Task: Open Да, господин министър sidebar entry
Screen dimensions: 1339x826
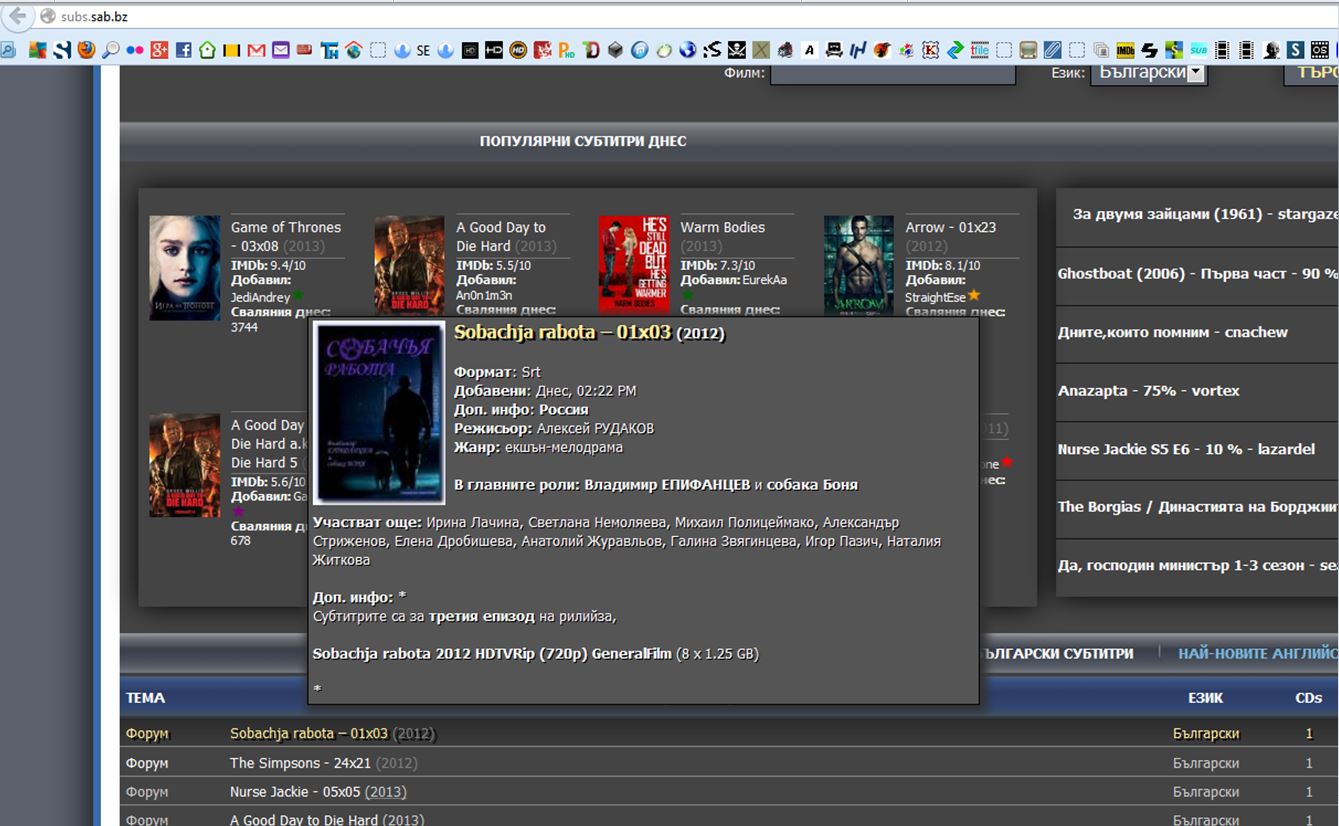Action: click(x=1197, y=566)
